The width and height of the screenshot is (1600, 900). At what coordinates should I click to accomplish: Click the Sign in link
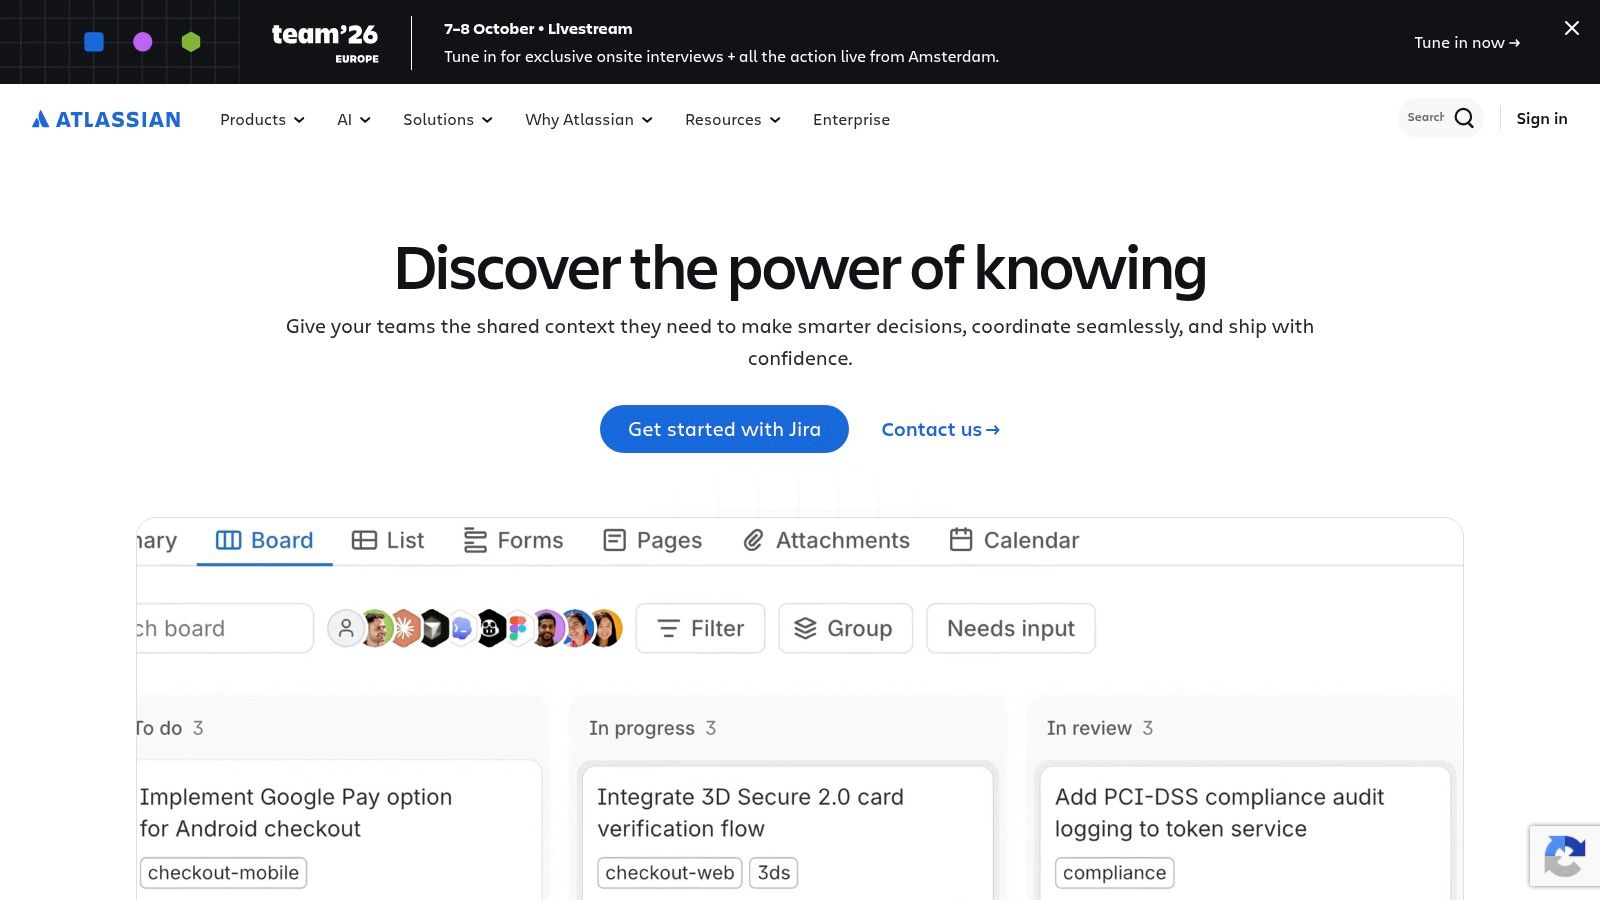pyautogui.click(x=1542, y=118)
